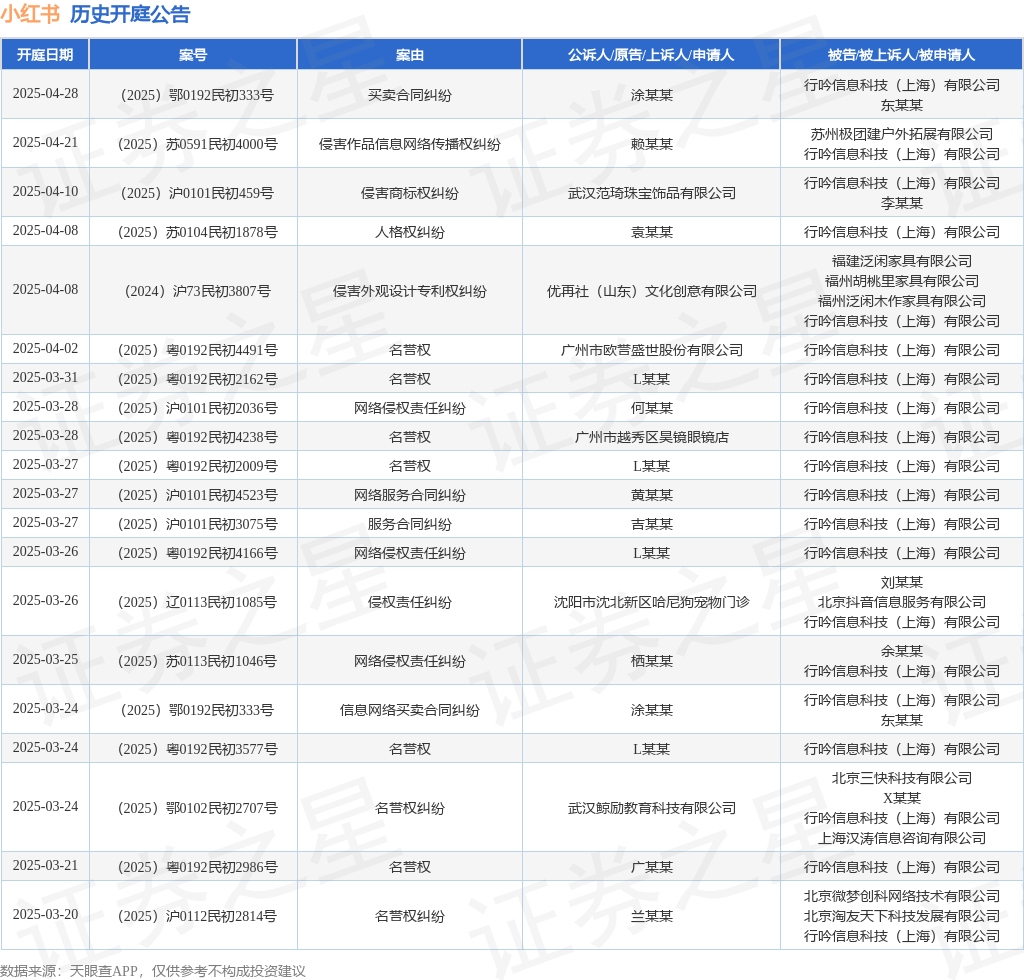1024x980 pixels.
Task: Click plaintiff 广州市越秀区昊镜眼镜店
Action: 651,437
